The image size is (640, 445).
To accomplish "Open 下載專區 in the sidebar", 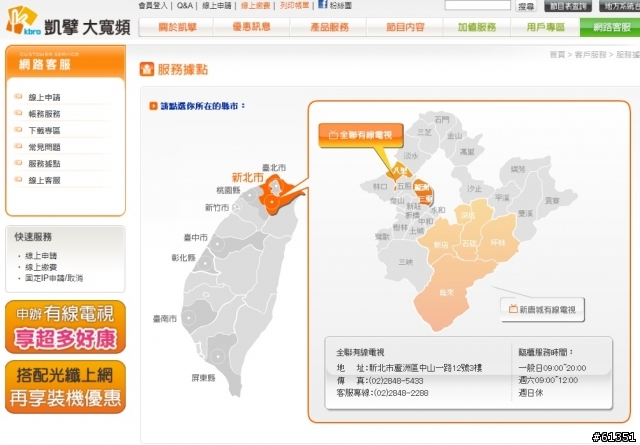I will click(44, 131).
